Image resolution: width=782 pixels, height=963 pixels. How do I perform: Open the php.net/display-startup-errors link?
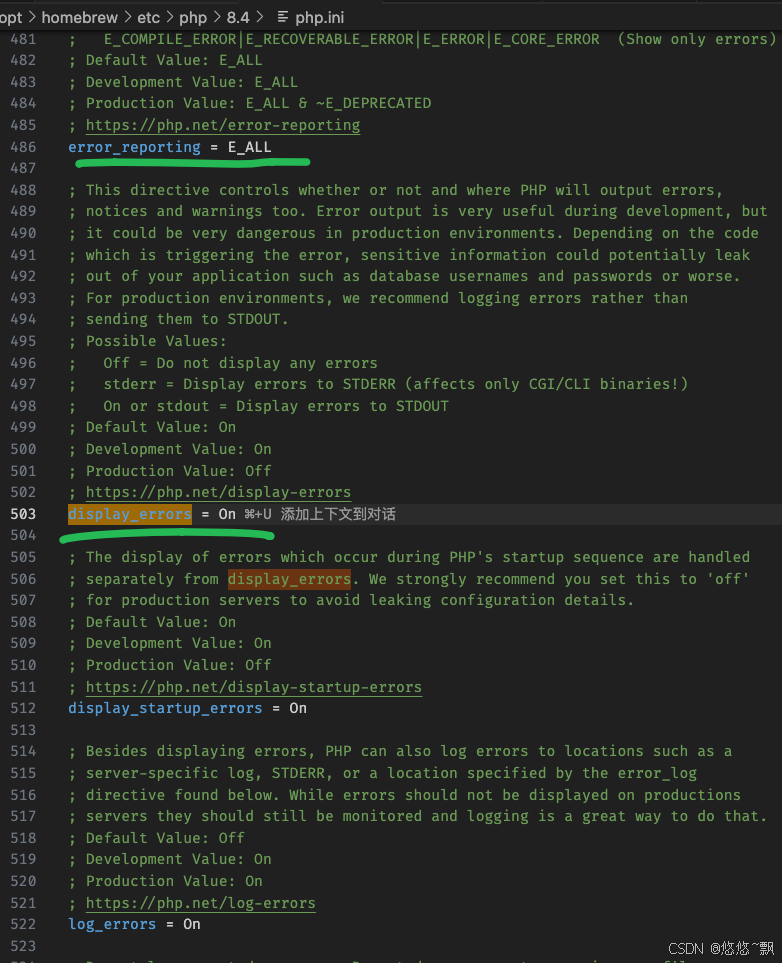click(254, 687)
